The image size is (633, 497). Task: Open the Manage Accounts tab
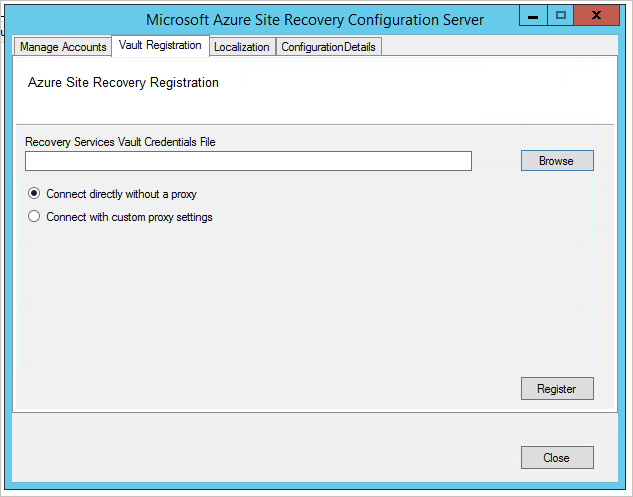point(63,47)
